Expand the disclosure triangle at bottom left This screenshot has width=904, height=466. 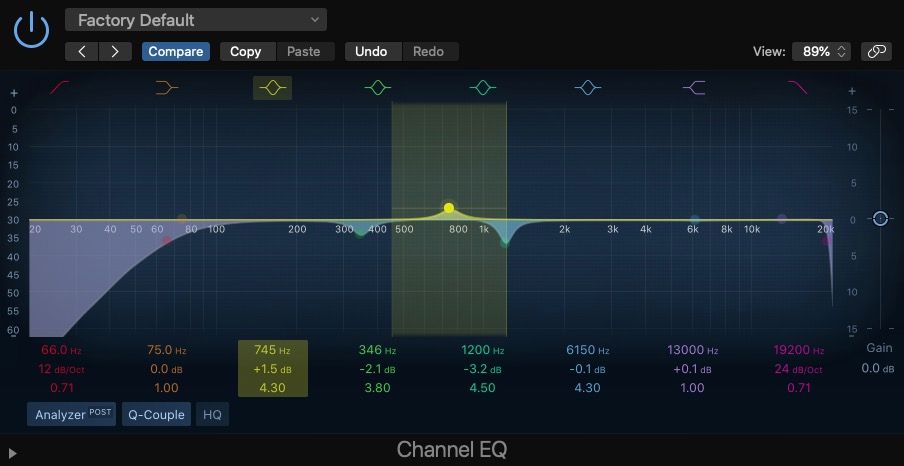pos(13,453)
